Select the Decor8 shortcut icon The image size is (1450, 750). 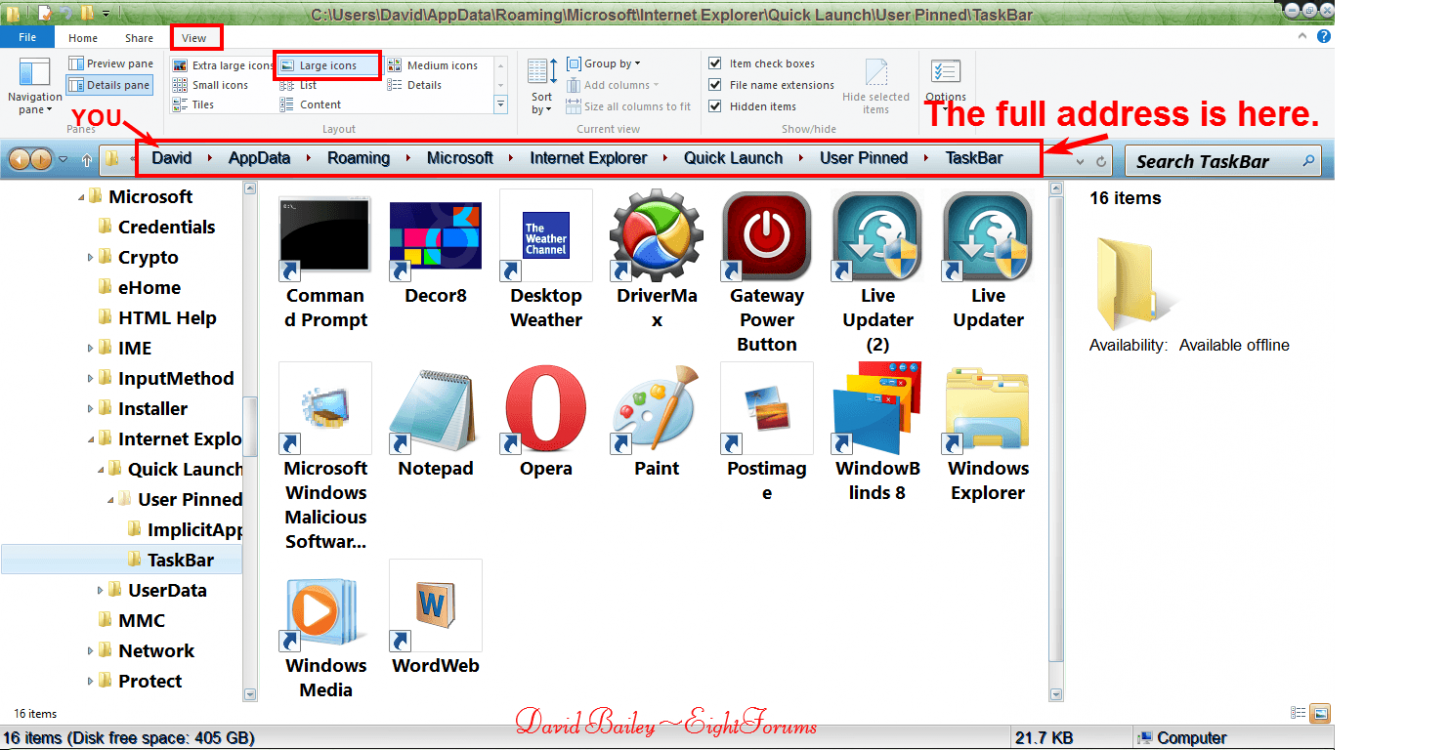click(435, 241)
